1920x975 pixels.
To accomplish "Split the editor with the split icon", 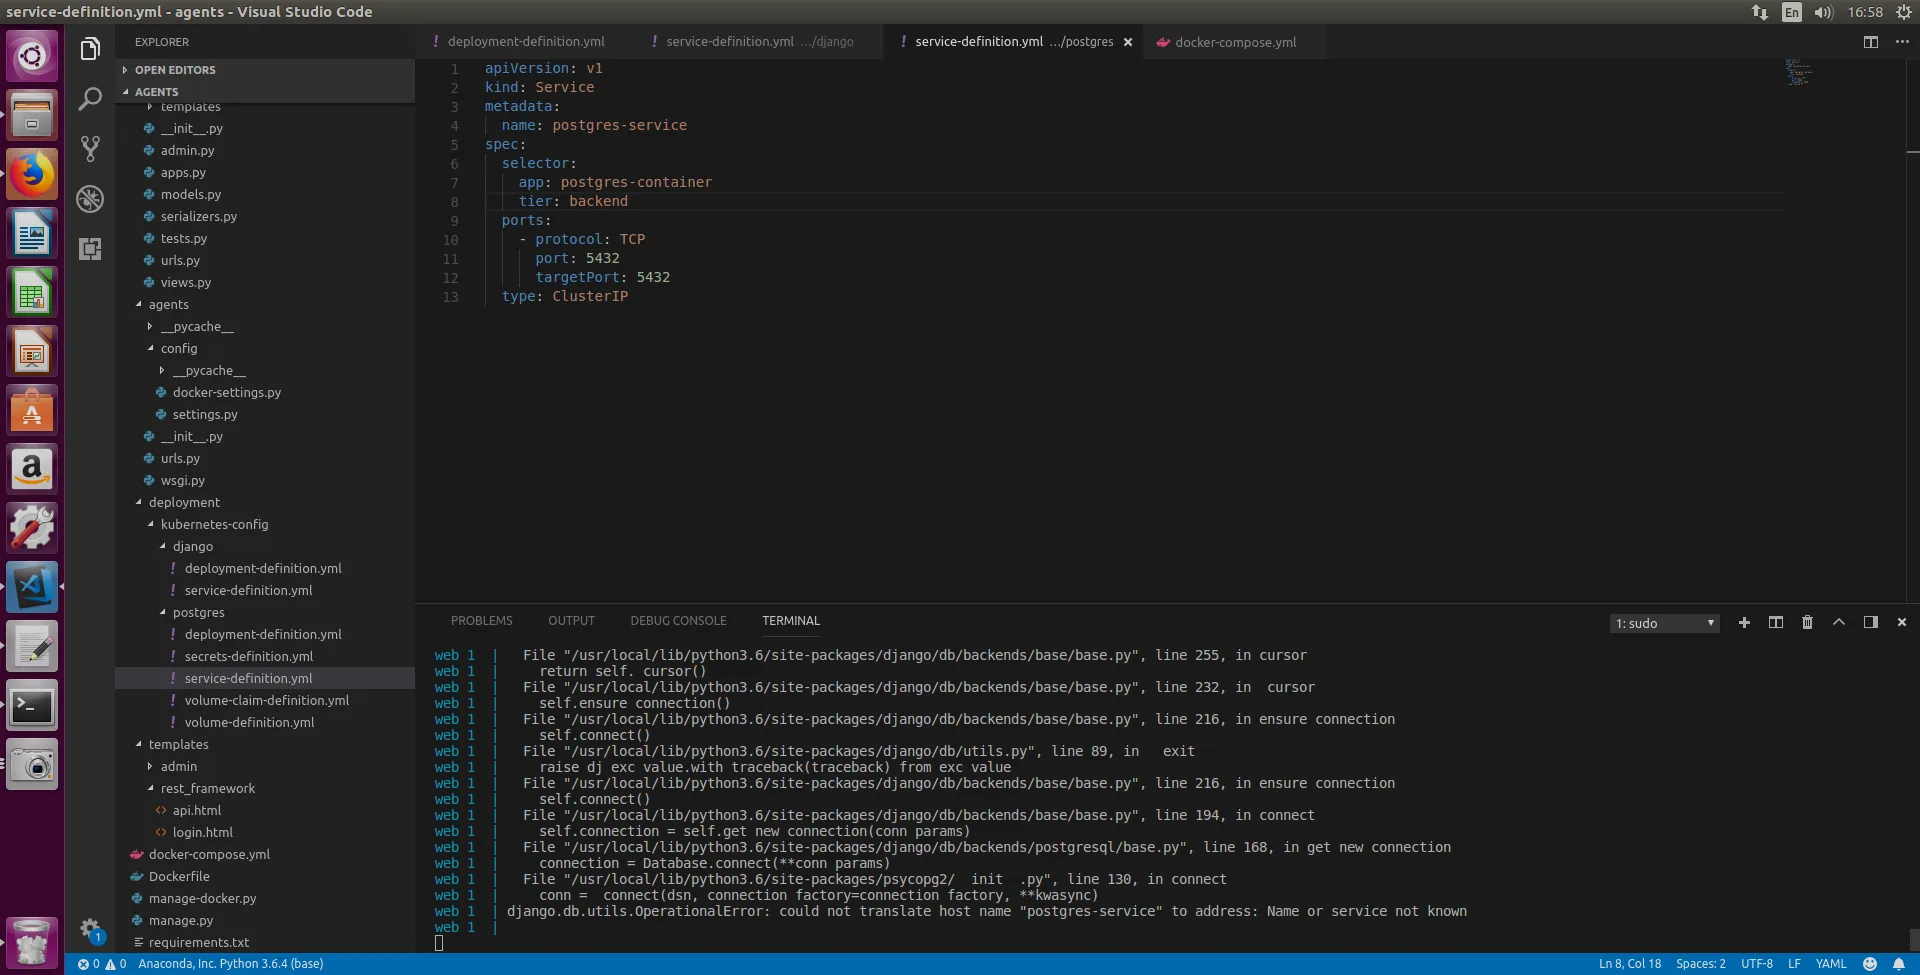I will 1870,42.
